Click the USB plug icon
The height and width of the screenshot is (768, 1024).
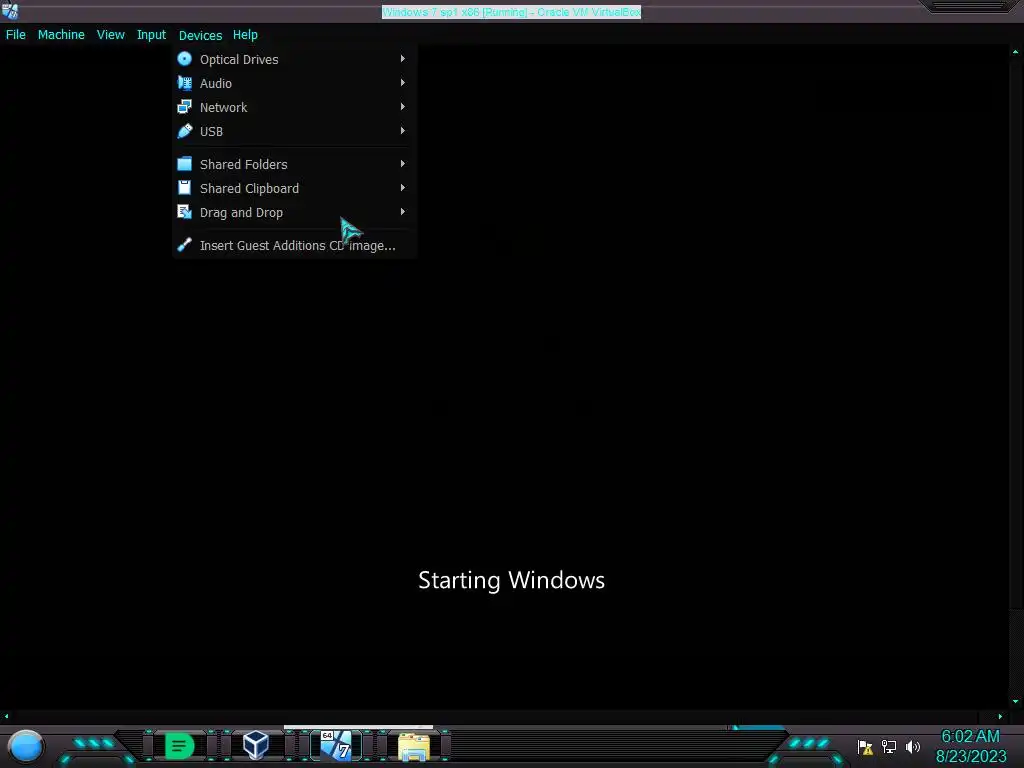pos(185,131)
